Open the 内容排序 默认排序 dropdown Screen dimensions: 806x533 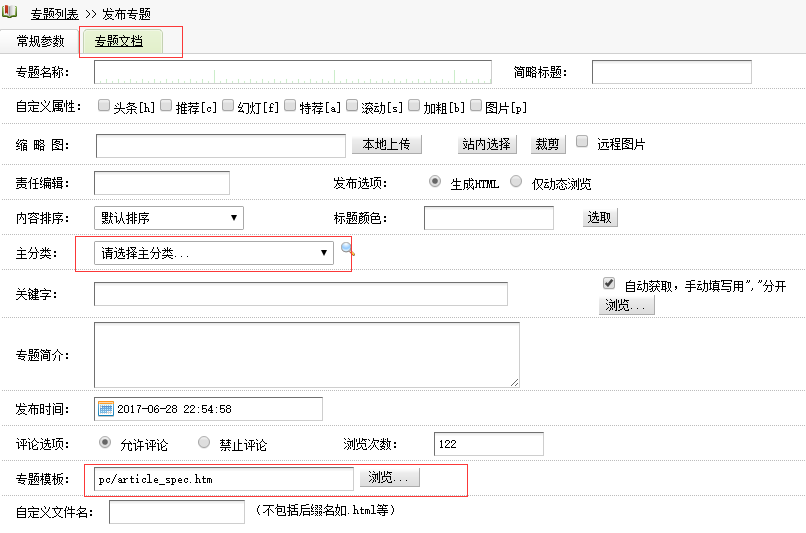point(168,217)
